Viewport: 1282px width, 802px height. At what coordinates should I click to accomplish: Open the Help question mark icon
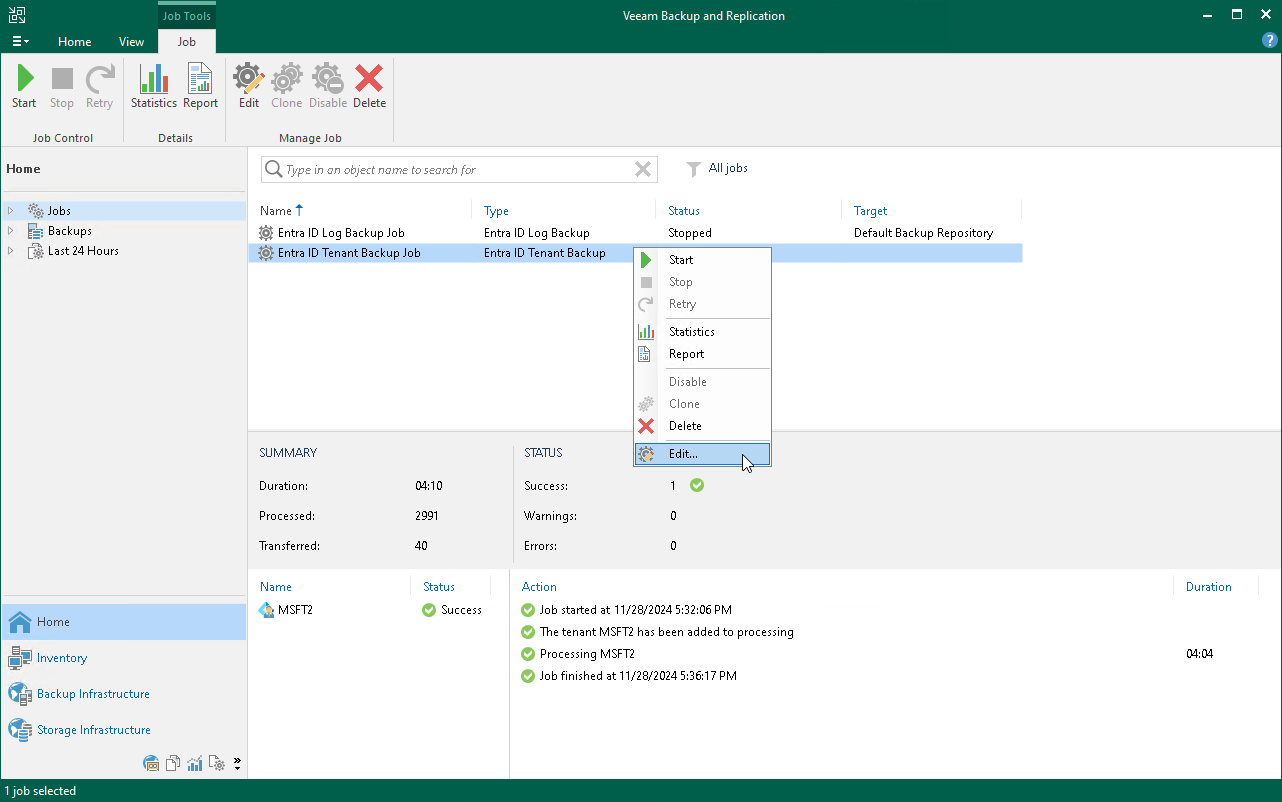pyautogui.click(x=1270, y=41)
